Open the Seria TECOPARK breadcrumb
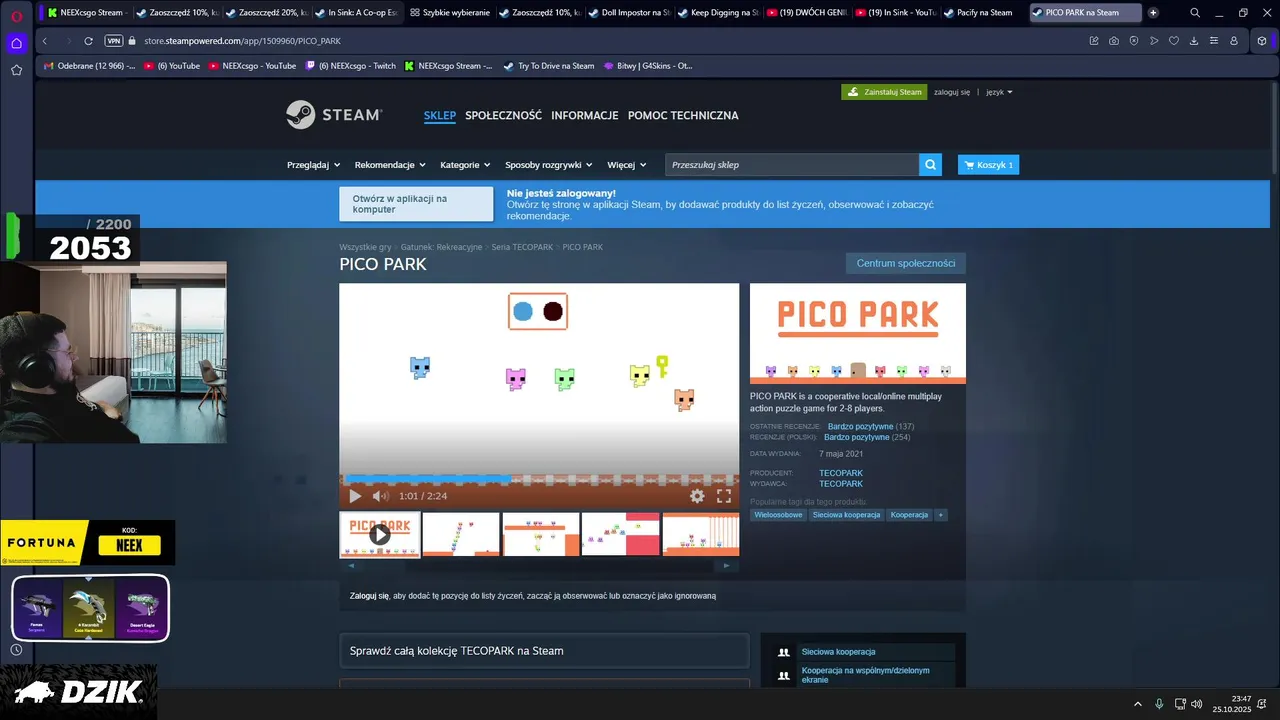Viewport: 1280px width, 720px height. pos(522,247)
